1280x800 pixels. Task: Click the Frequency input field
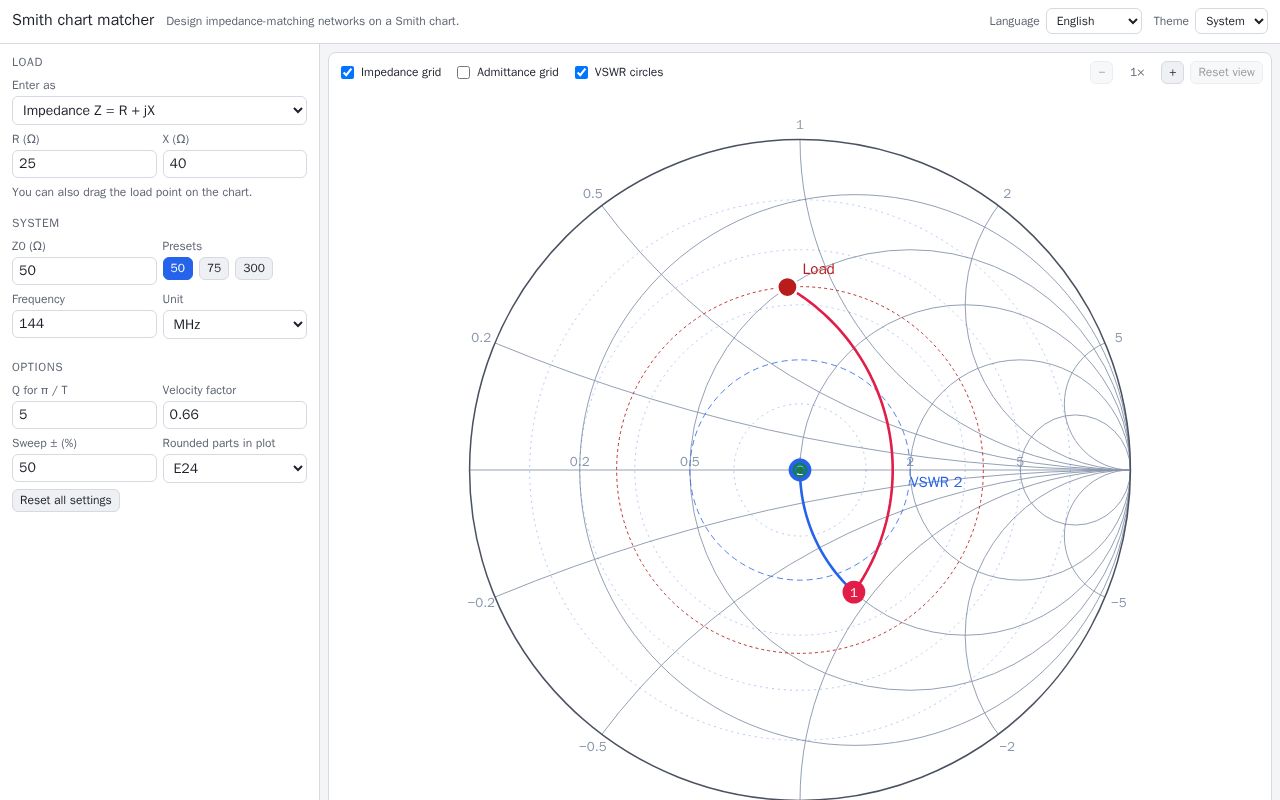click(x=84, y=324)
